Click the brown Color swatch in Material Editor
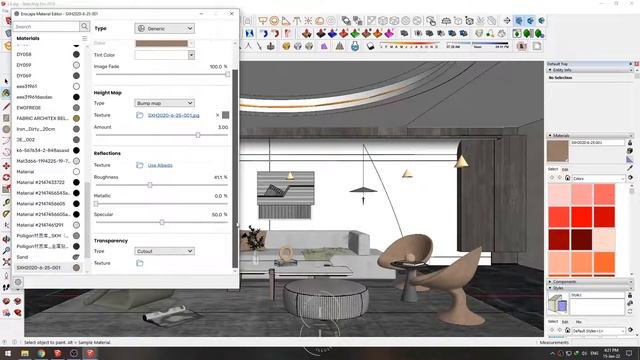 (x=162, y=43)
